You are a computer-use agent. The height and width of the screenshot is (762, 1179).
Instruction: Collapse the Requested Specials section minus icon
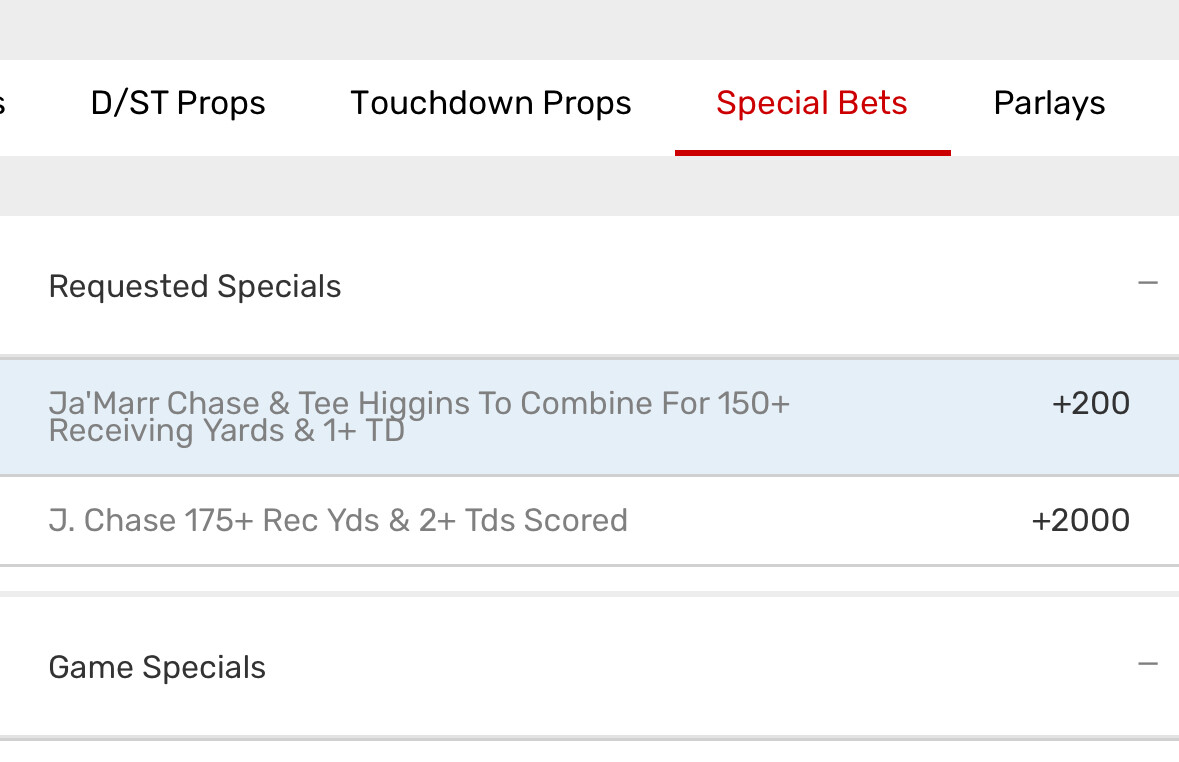1147,284
